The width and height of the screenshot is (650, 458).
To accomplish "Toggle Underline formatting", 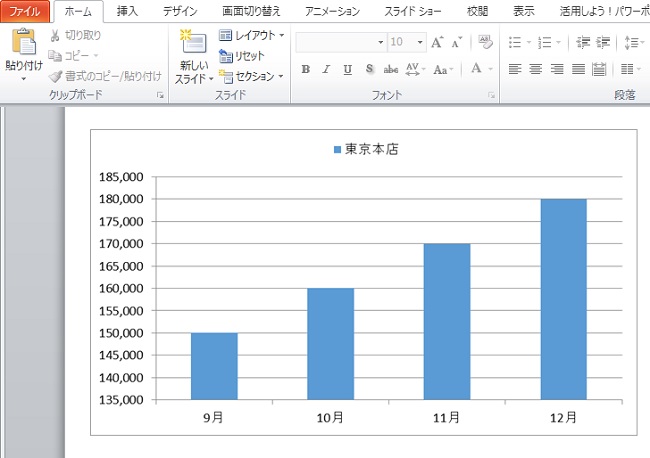I will [347, 69].
